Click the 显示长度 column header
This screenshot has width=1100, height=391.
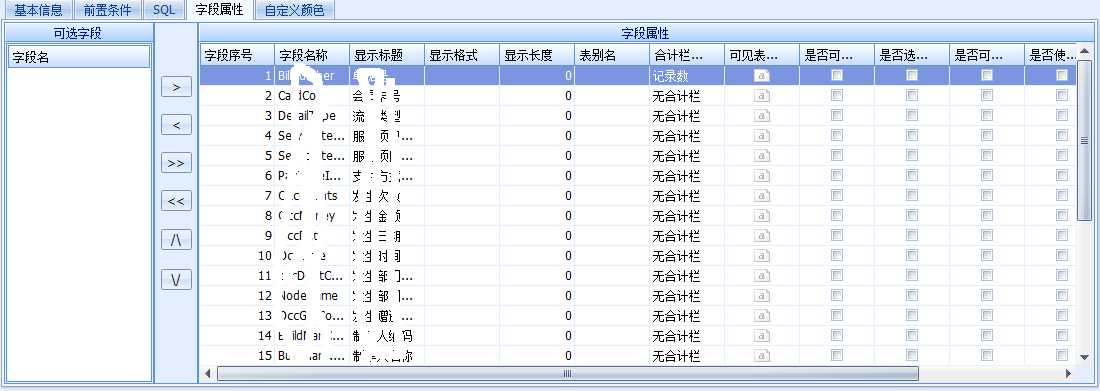point(537,55)
